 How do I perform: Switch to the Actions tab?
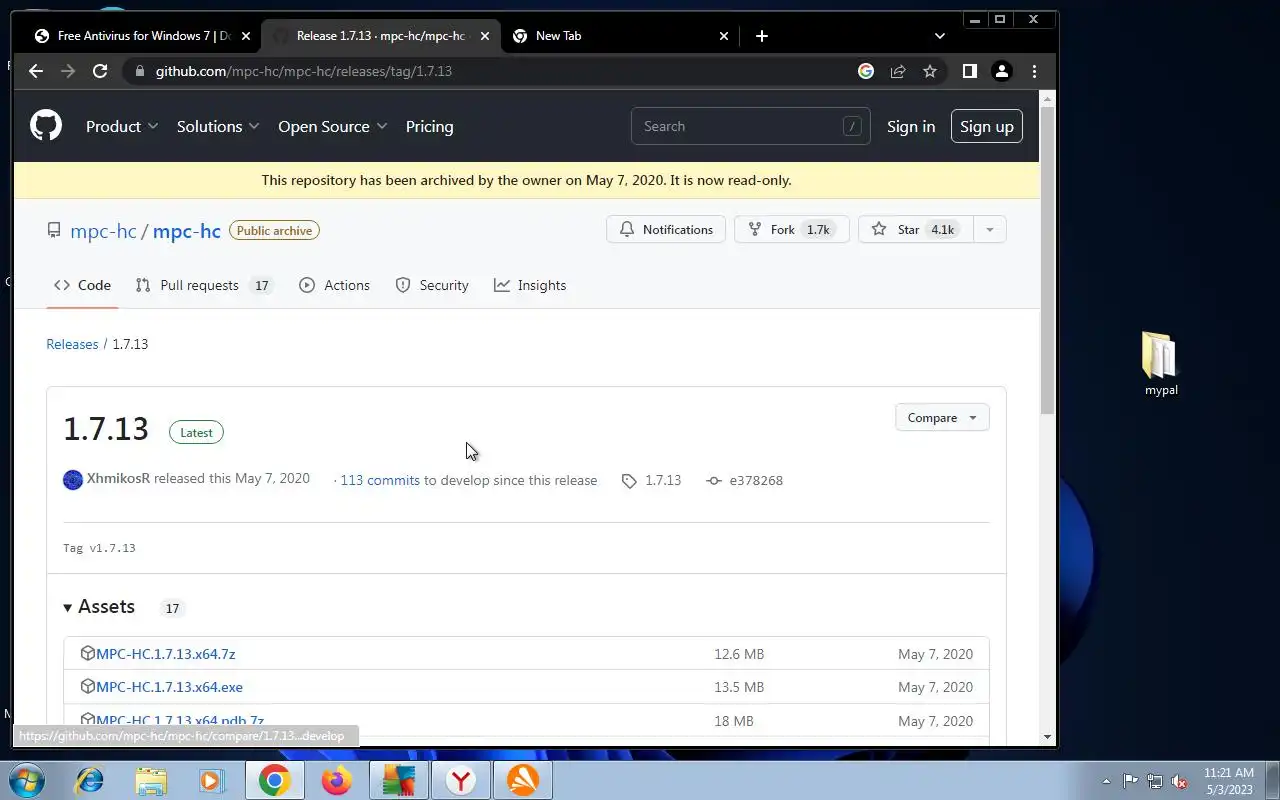(334, 285)
